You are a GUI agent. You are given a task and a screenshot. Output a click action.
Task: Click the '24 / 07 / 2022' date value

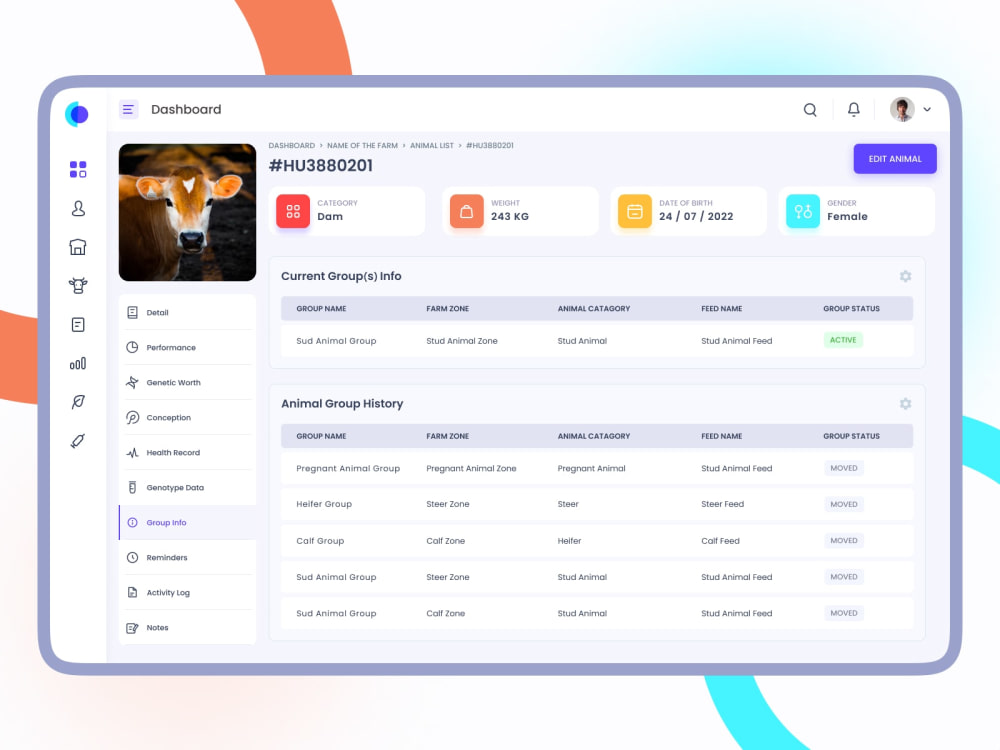point(696,216)
